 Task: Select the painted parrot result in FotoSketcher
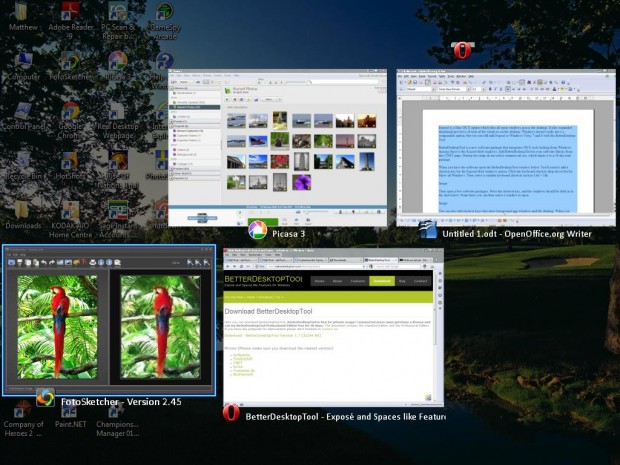[160, 327]
